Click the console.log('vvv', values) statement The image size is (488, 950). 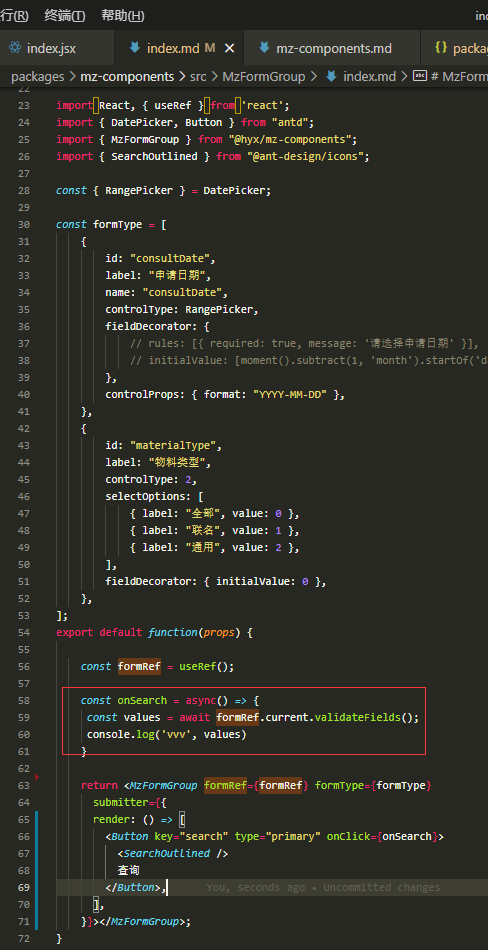[167, 735]
